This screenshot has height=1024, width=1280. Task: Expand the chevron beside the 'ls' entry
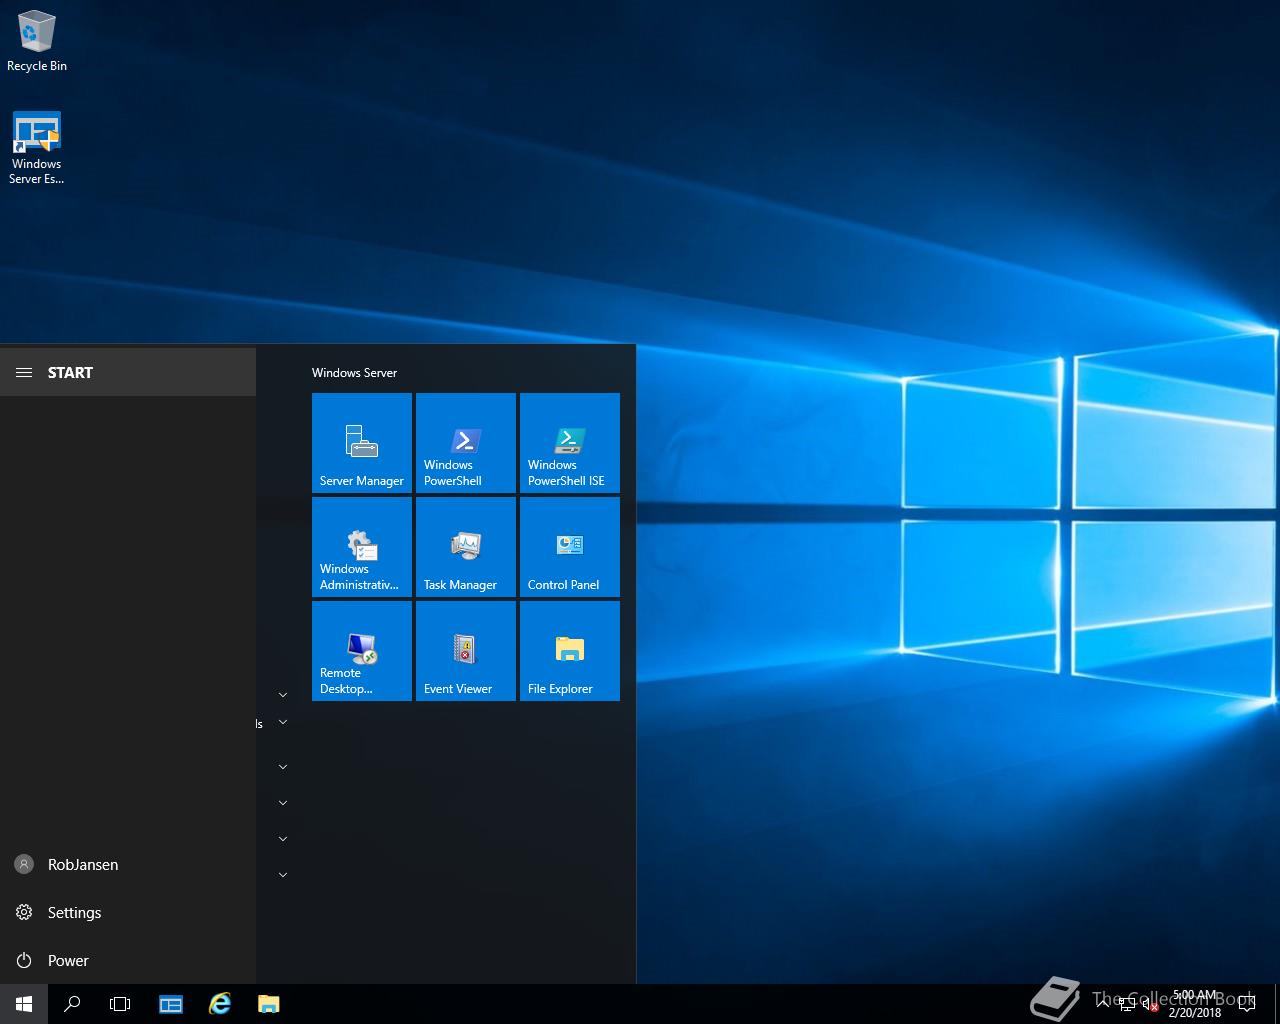[x=283, y=722]
